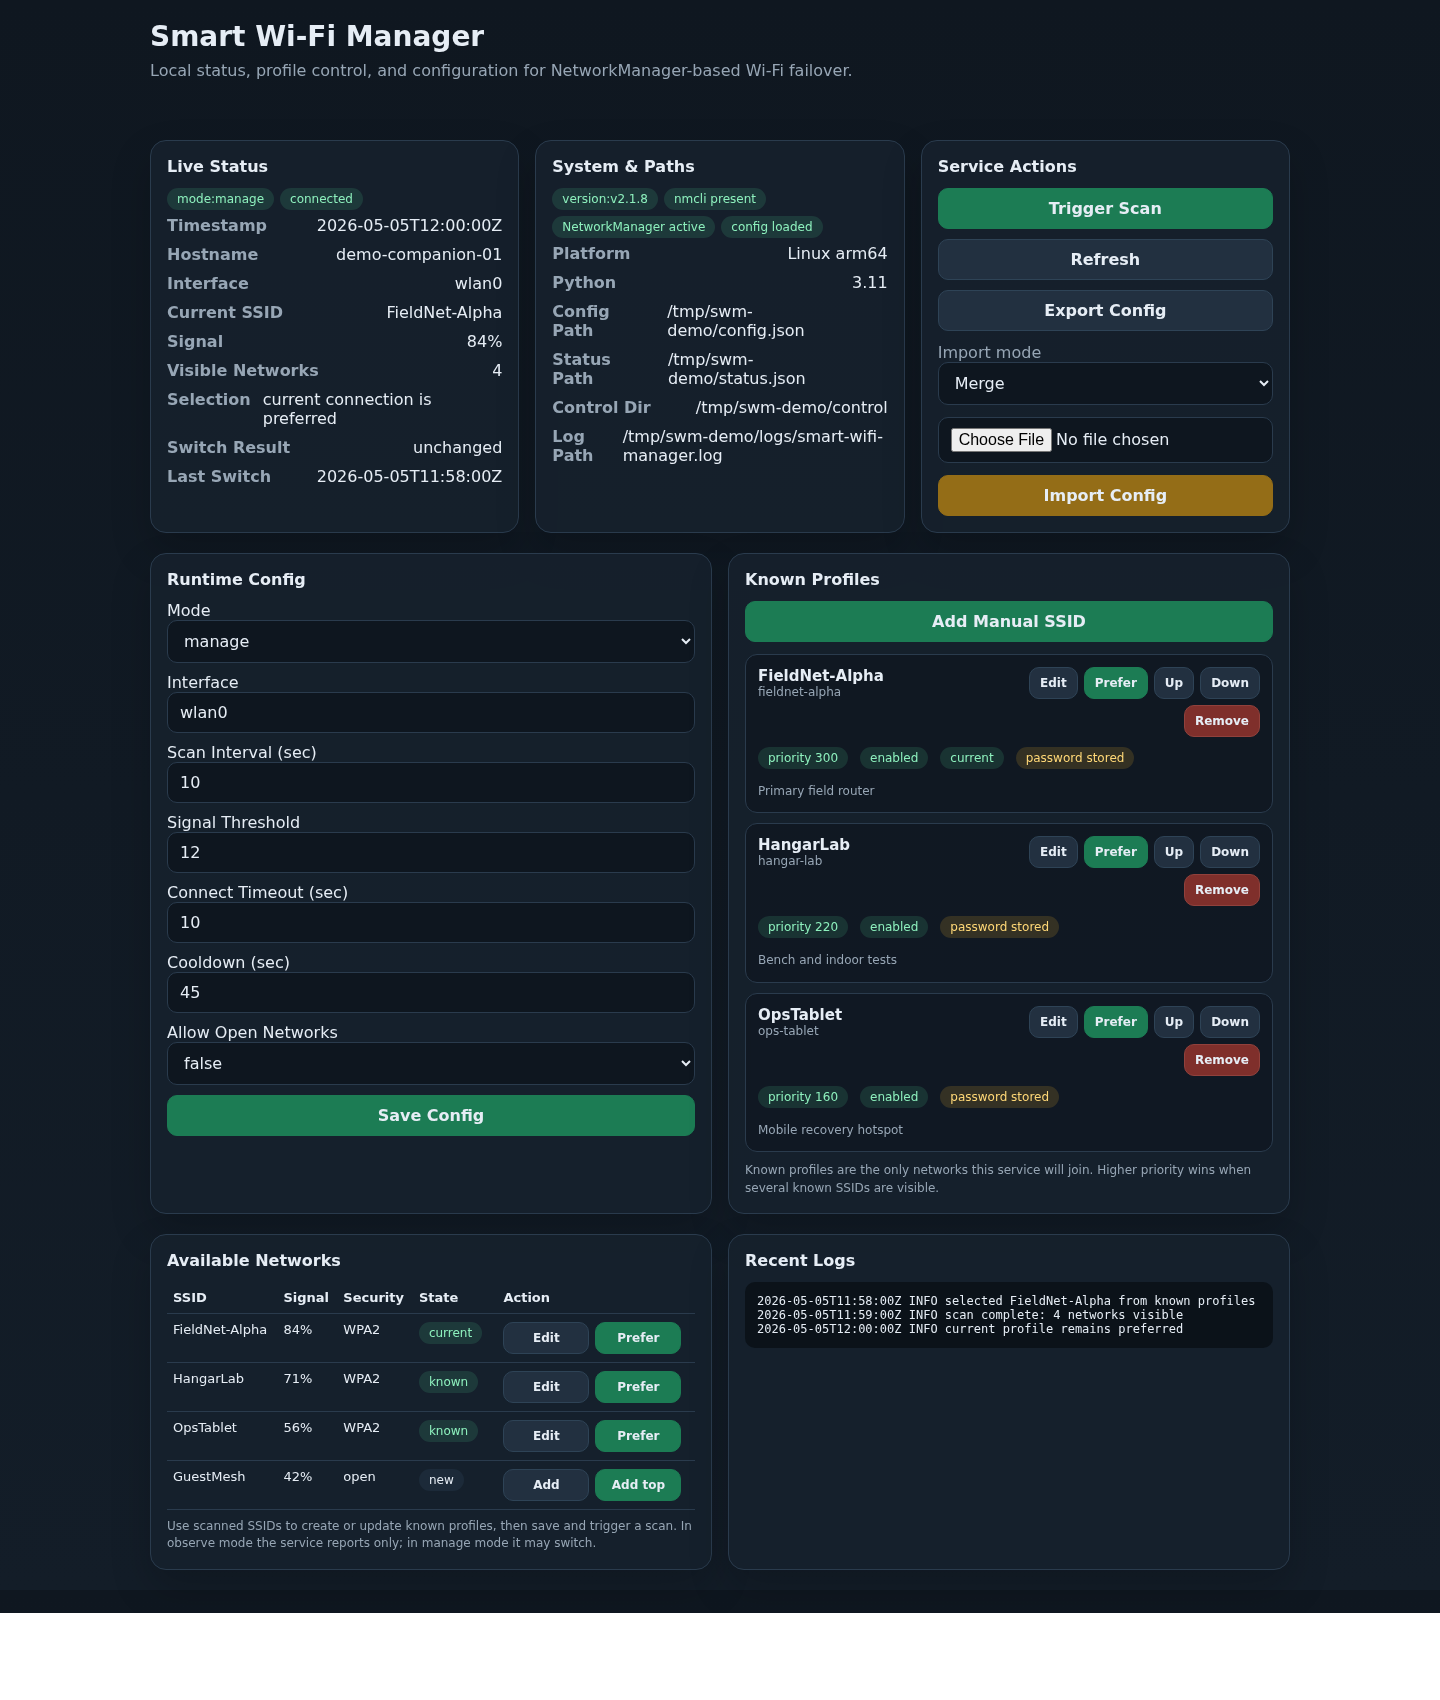Edit FieldNet-Alpha in Available Networks table
The width and height of the screenshot is (1440, 1700).
point(546,1338)
